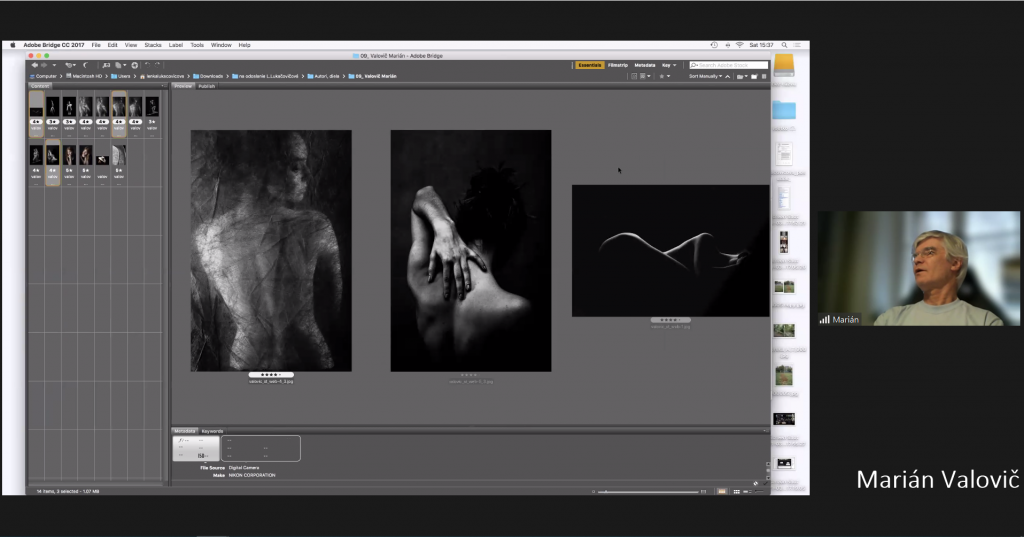Open the Adobe Bridge CC 2017 menu

tap(54, 45)
